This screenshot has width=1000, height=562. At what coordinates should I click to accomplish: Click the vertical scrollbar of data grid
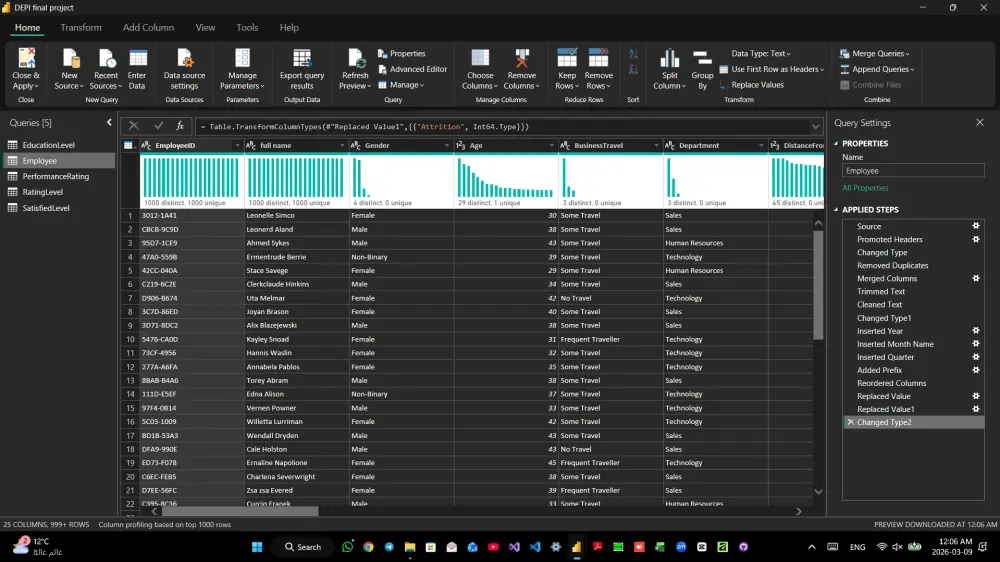coord(818,285)
